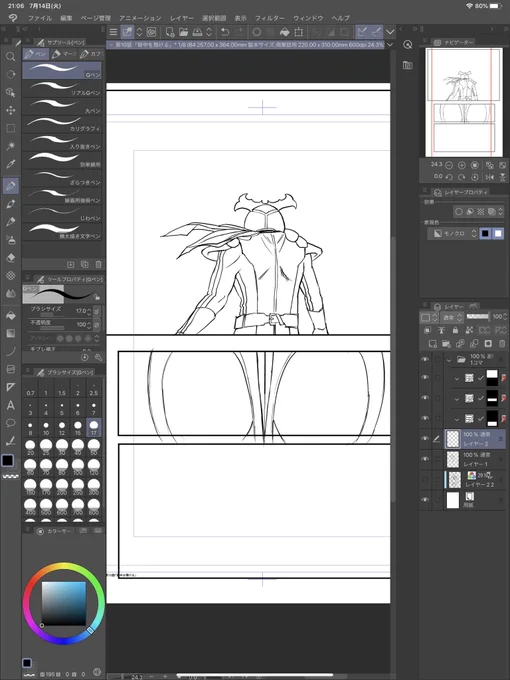Click the Delete layer trash icon
Image resolution: width=510 pixels, height=680 pixels.
[502, 343]
